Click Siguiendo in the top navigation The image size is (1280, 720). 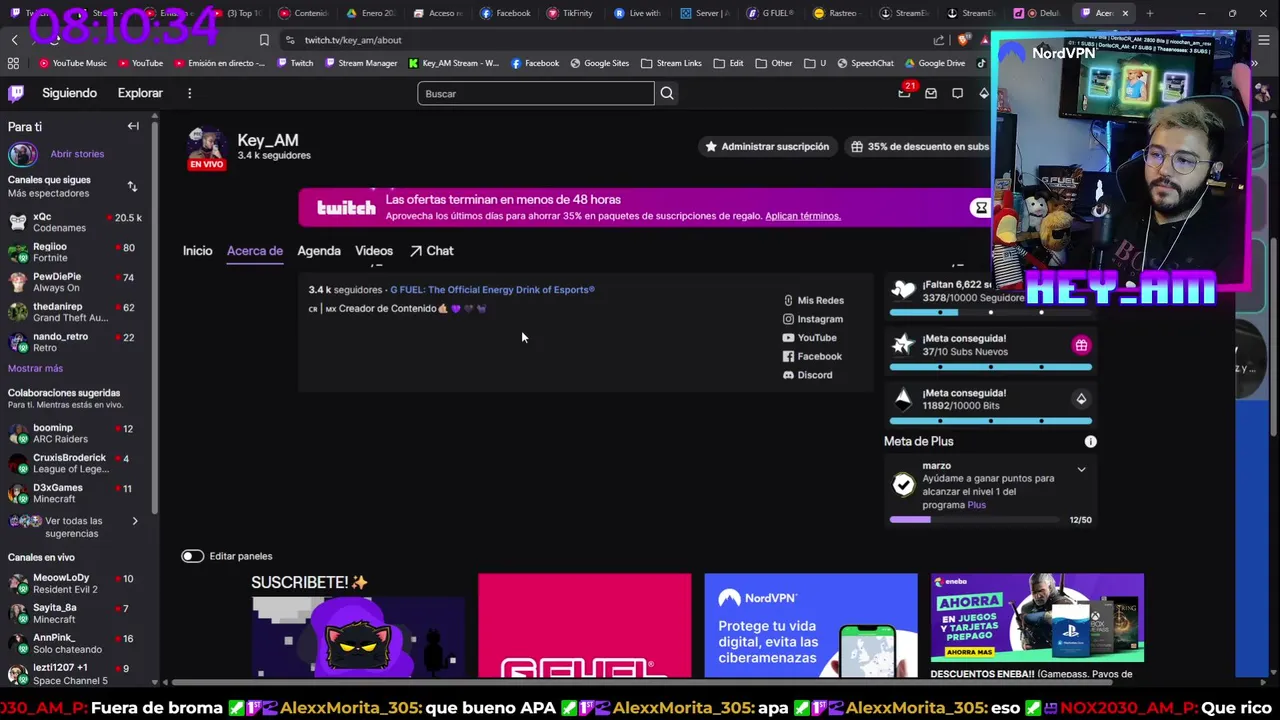pyautogui.click(x=69, y=93)
